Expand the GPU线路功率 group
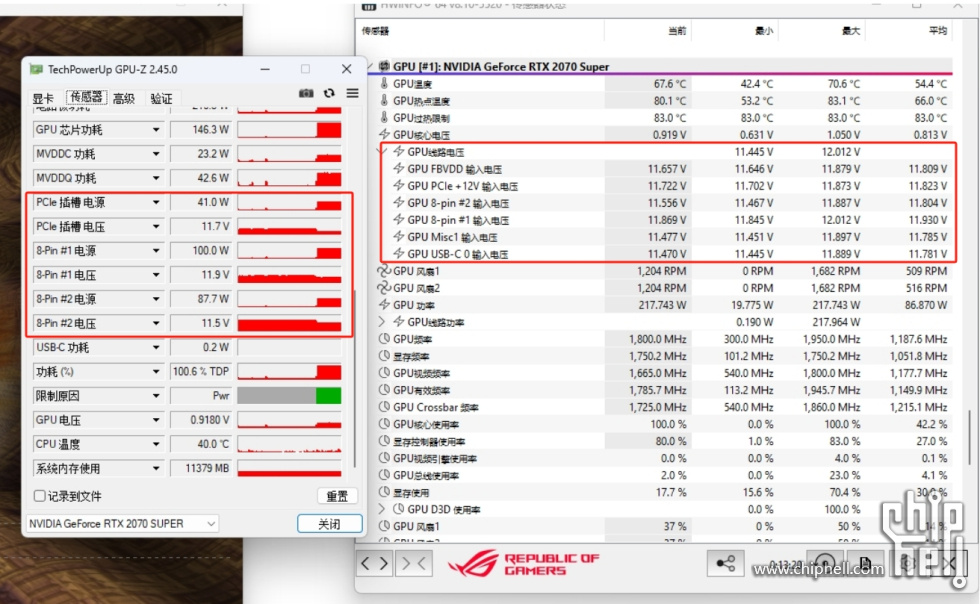This screenshot has height=604, width=980. click(382, 322)
